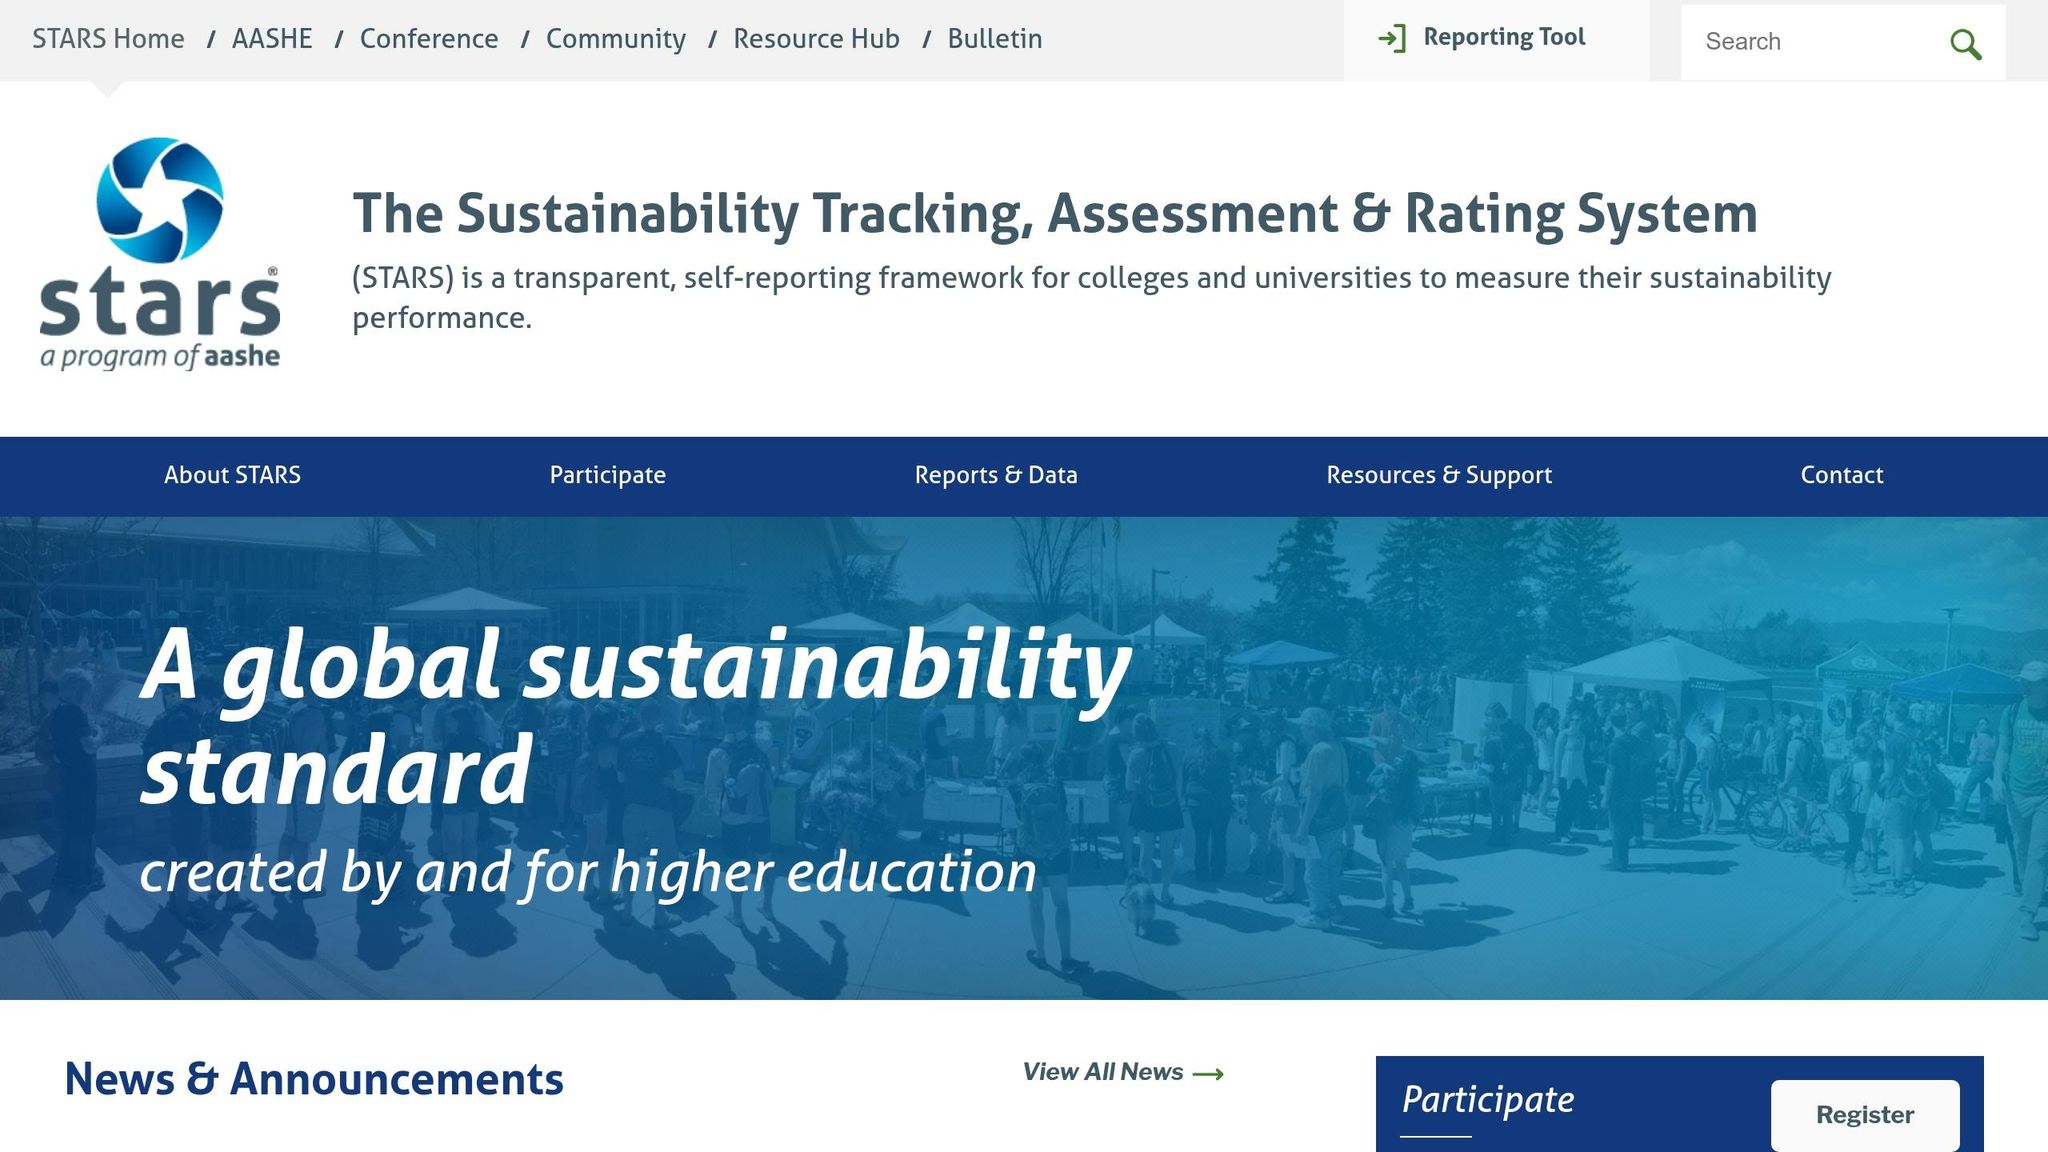Open the Conference link in top bar

429,39
